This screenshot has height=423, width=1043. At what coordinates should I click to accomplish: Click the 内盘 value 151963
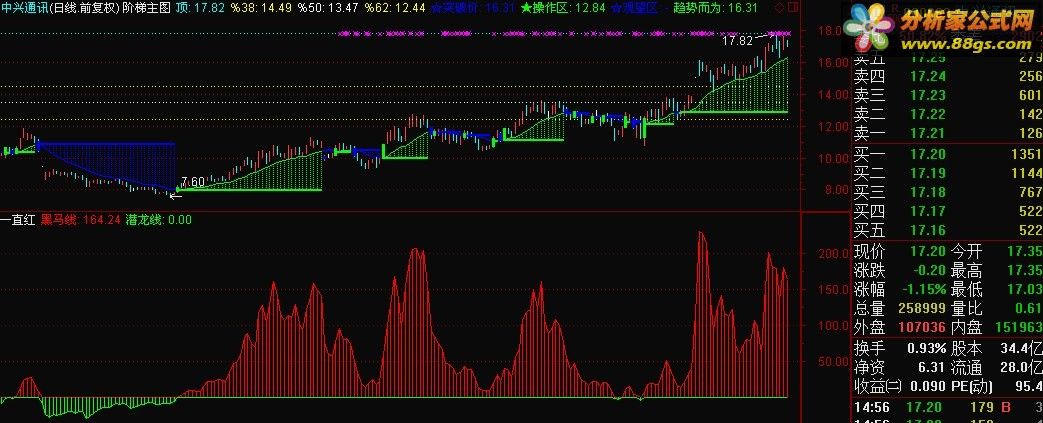point(1019,327)
